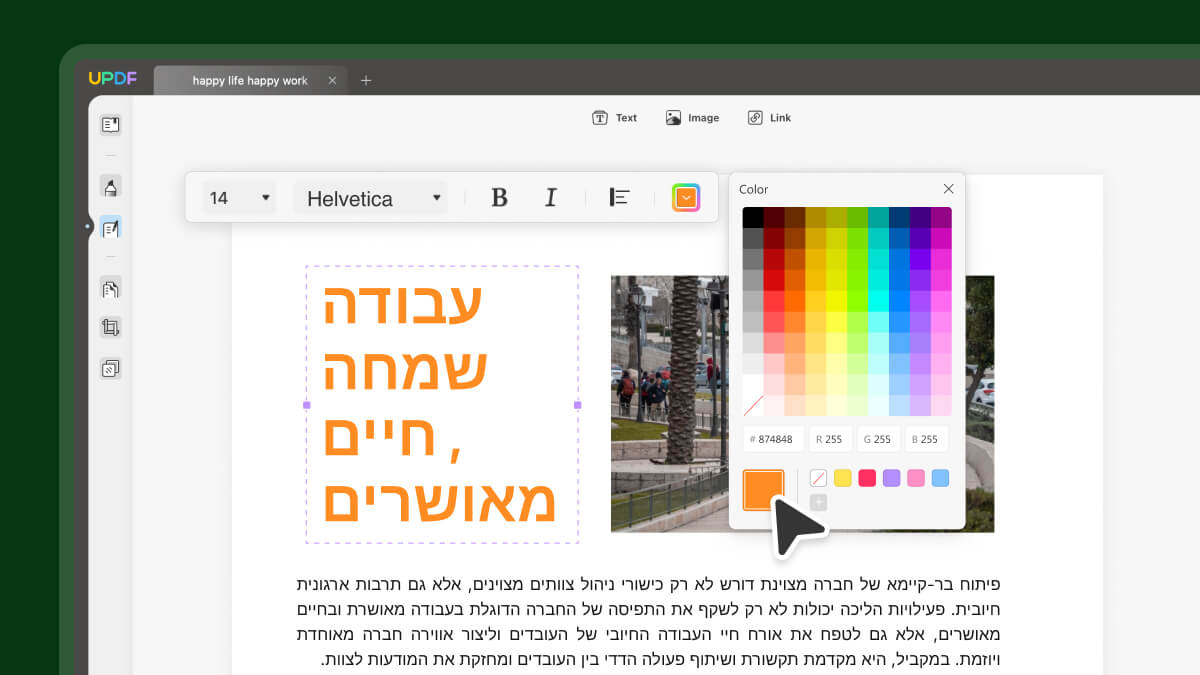Open the bottom sidebar conversion tool
The image size is (1200, 675).
[110, 368]
